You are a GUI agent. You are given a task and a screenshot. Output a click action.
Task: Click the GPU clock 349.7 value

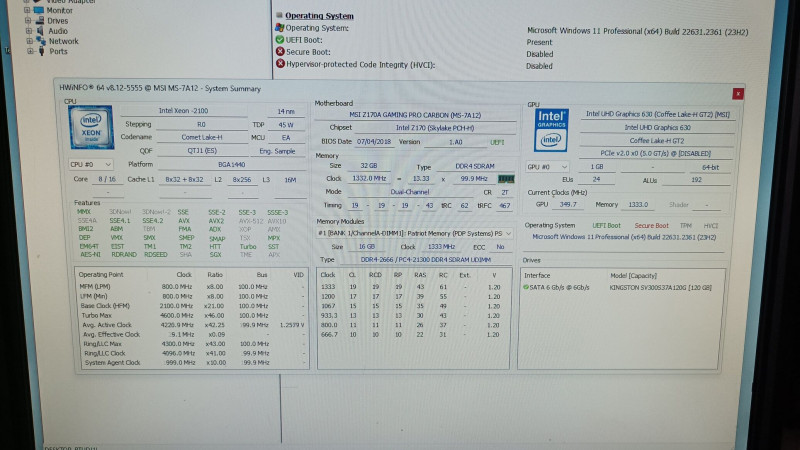(567, 204)
